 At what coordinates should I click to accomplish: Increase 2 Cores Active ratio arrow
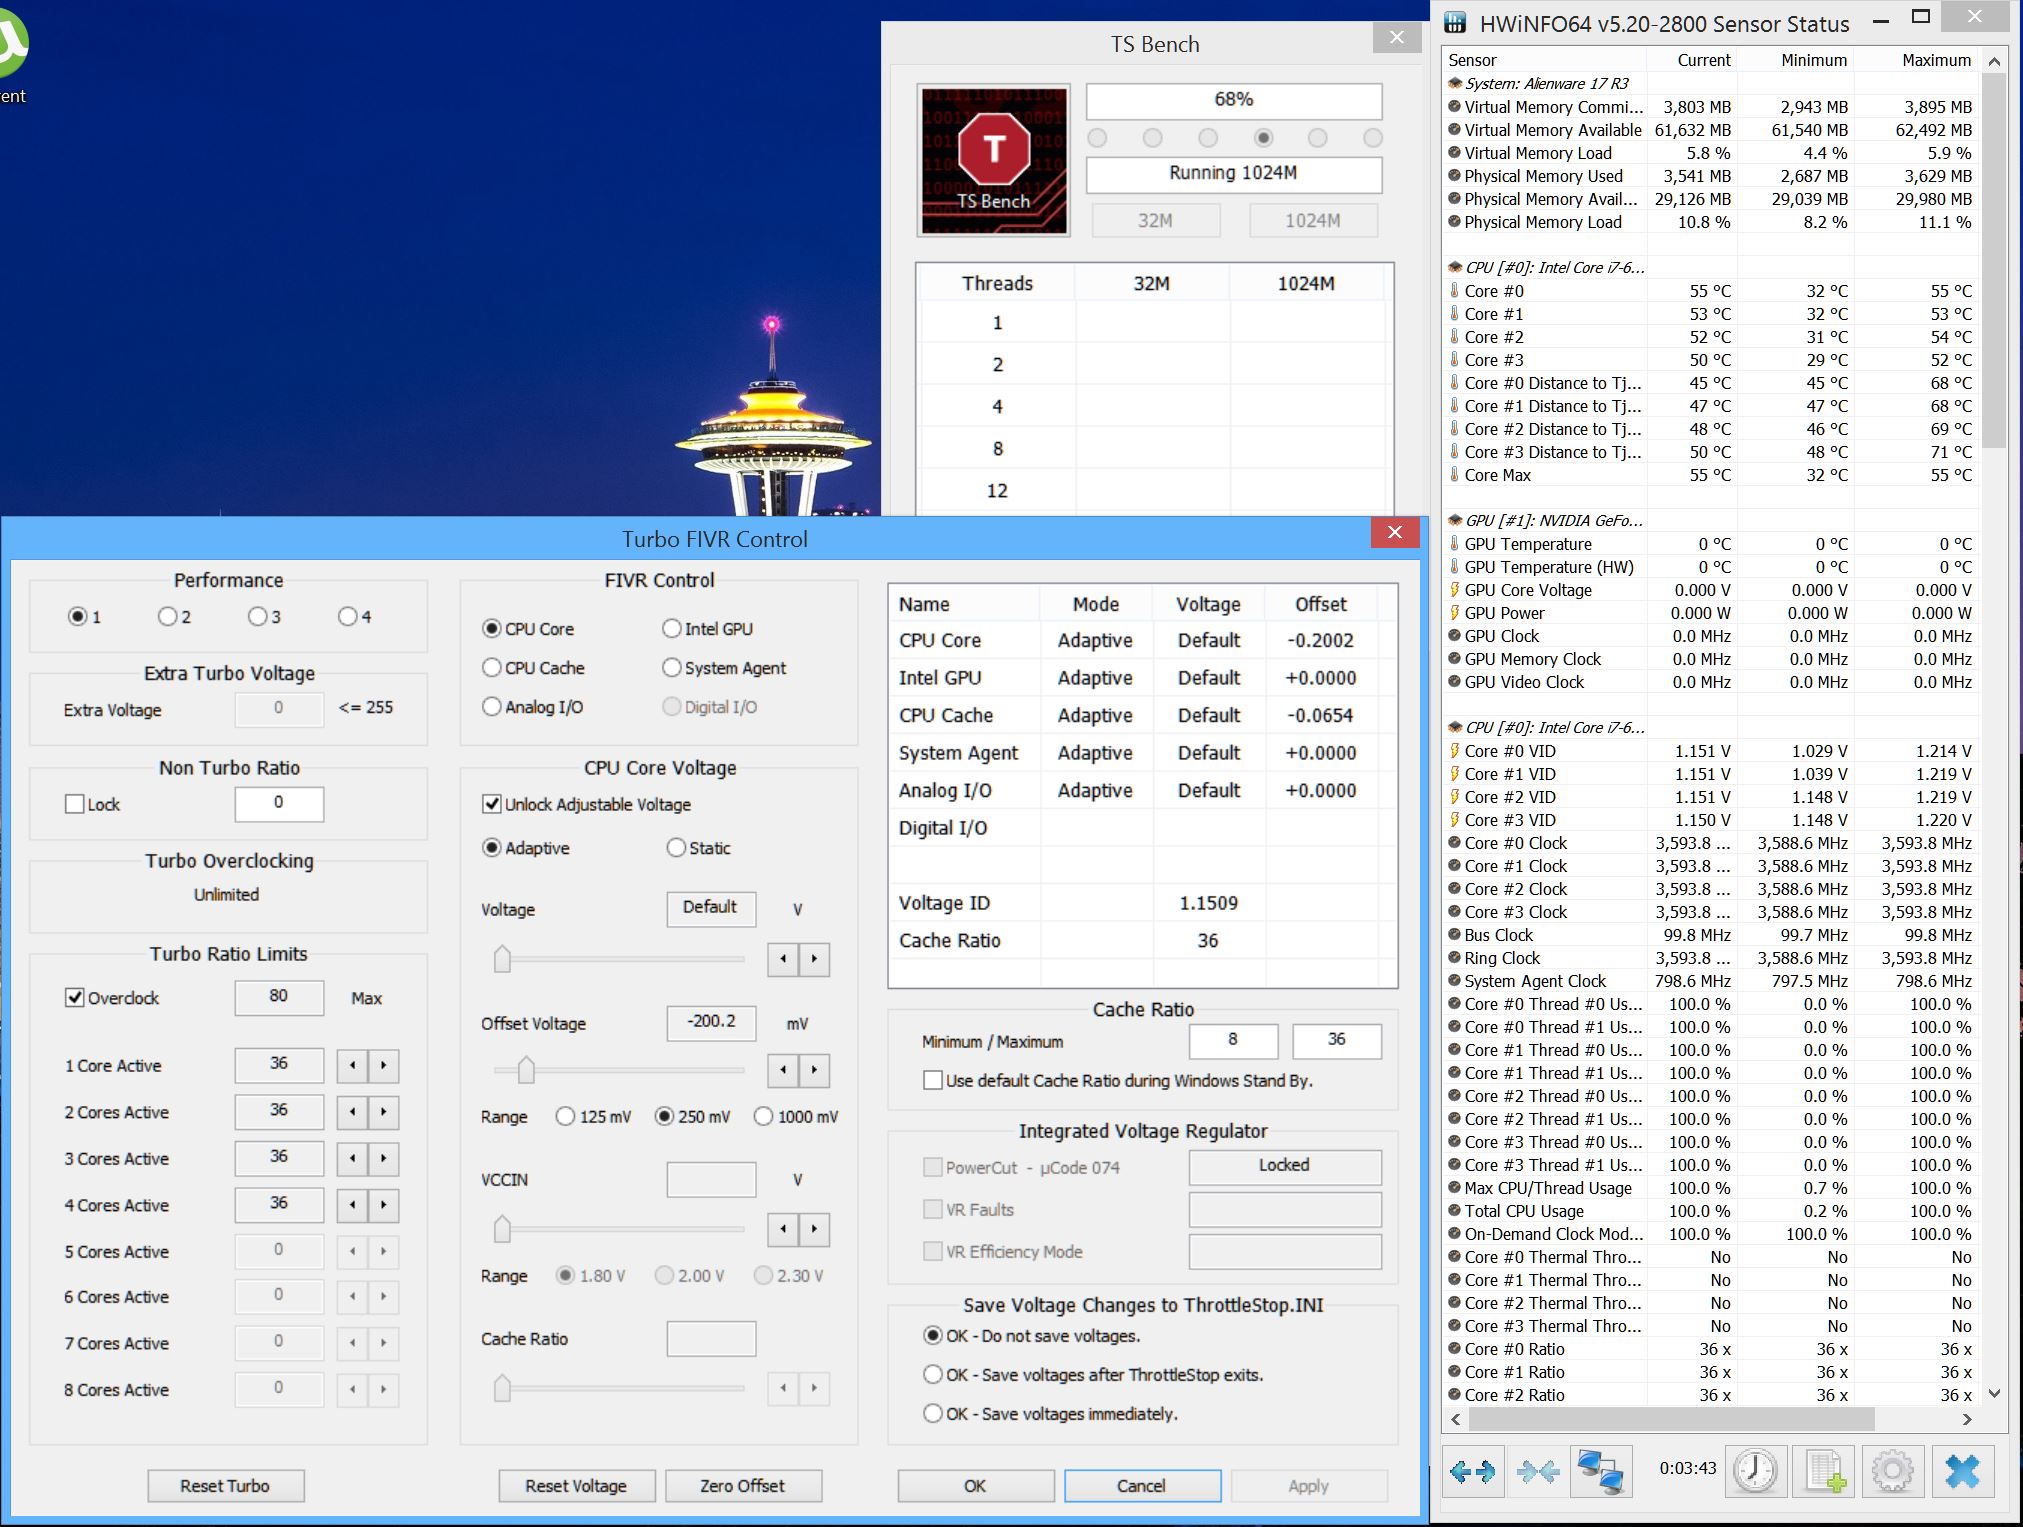[x=384, y=1112]
